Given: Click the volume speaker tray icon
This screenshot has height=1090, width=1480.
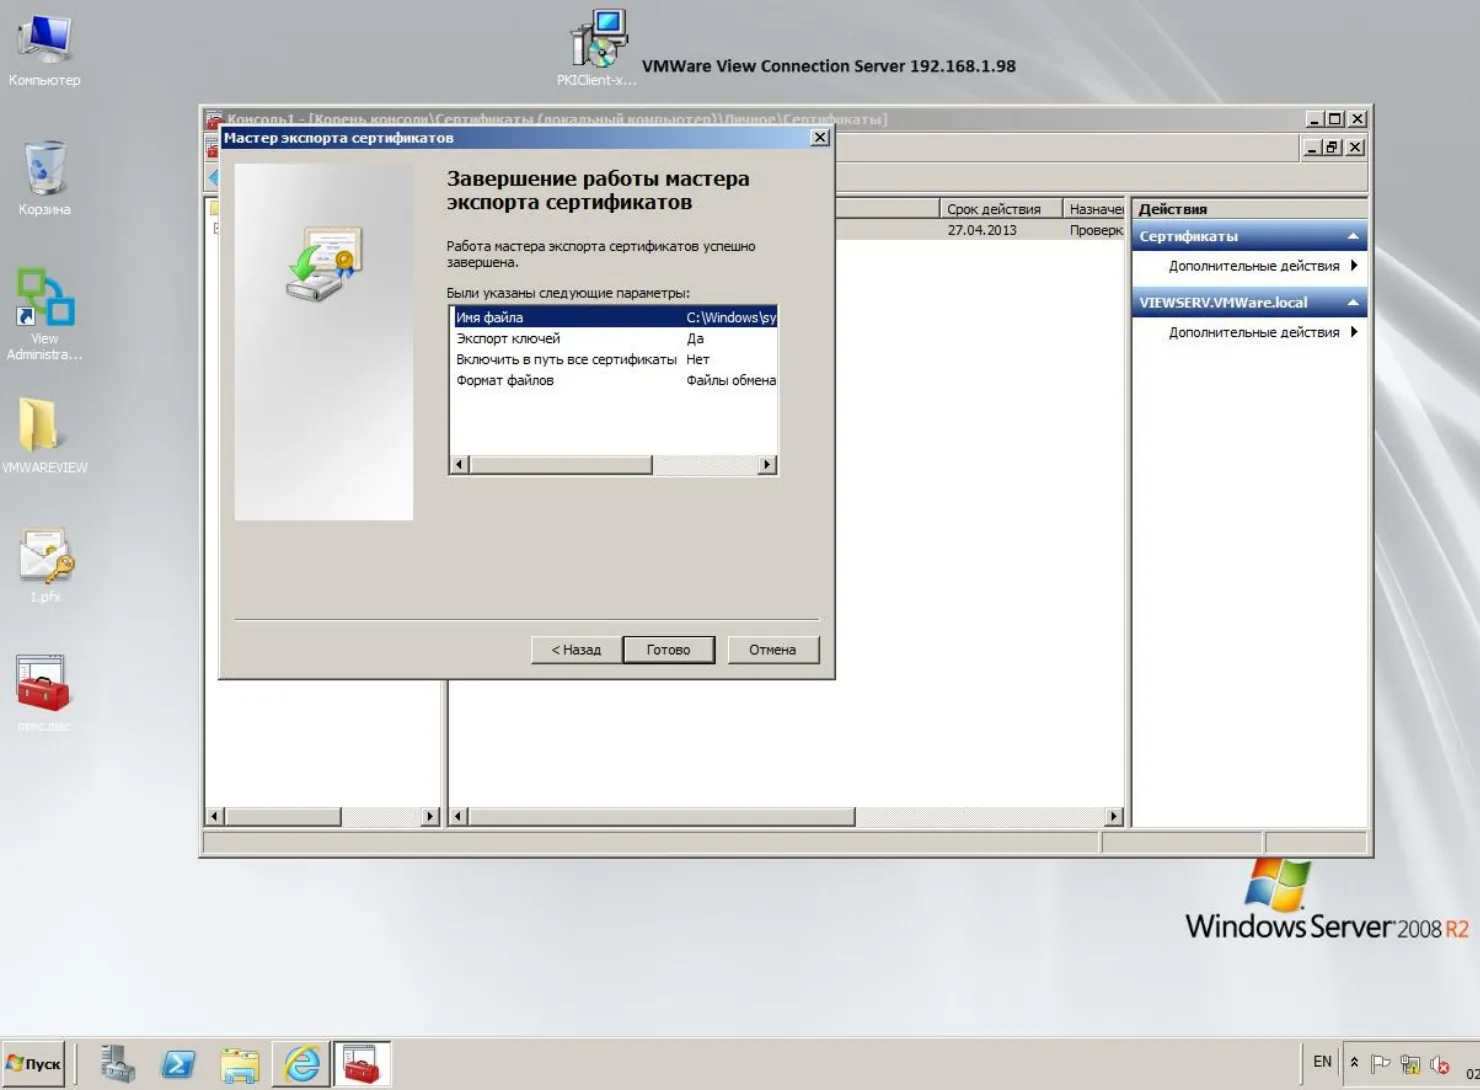Looking at the screenshot, I should 1440,1064.
